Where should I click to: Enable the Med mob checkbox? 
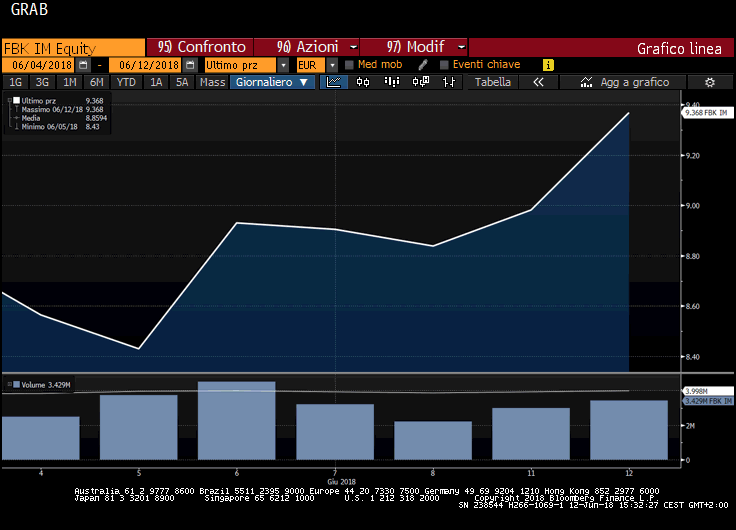[x=349, y=65]
